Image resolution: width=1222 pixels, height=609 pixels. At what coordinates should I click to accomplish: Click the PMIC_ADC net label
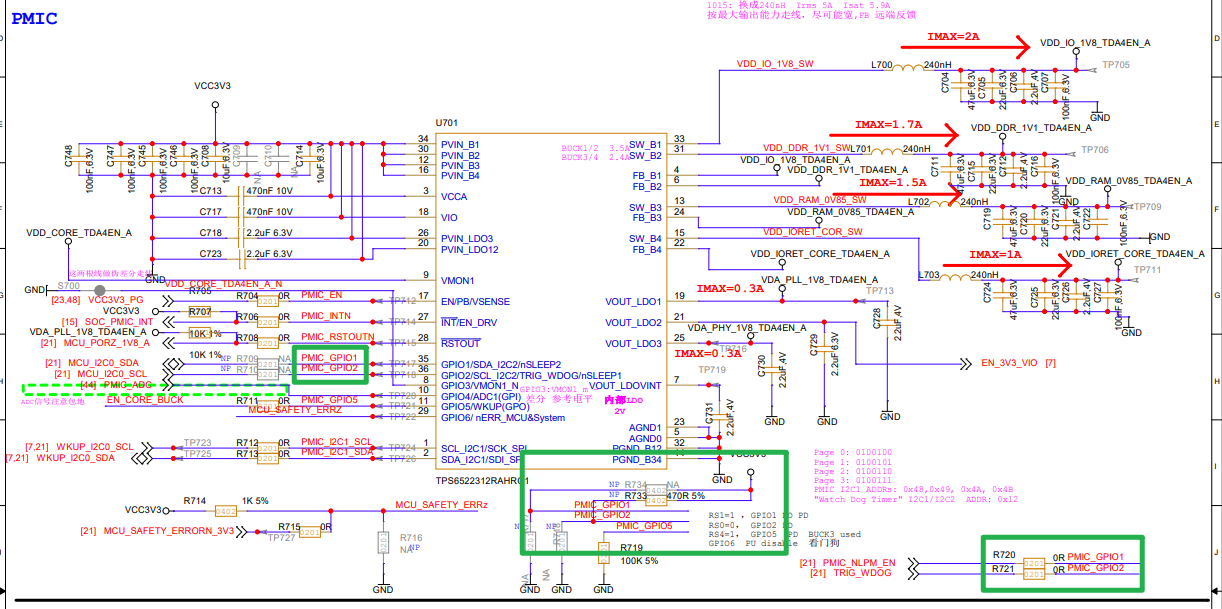(x=126, y=385)
